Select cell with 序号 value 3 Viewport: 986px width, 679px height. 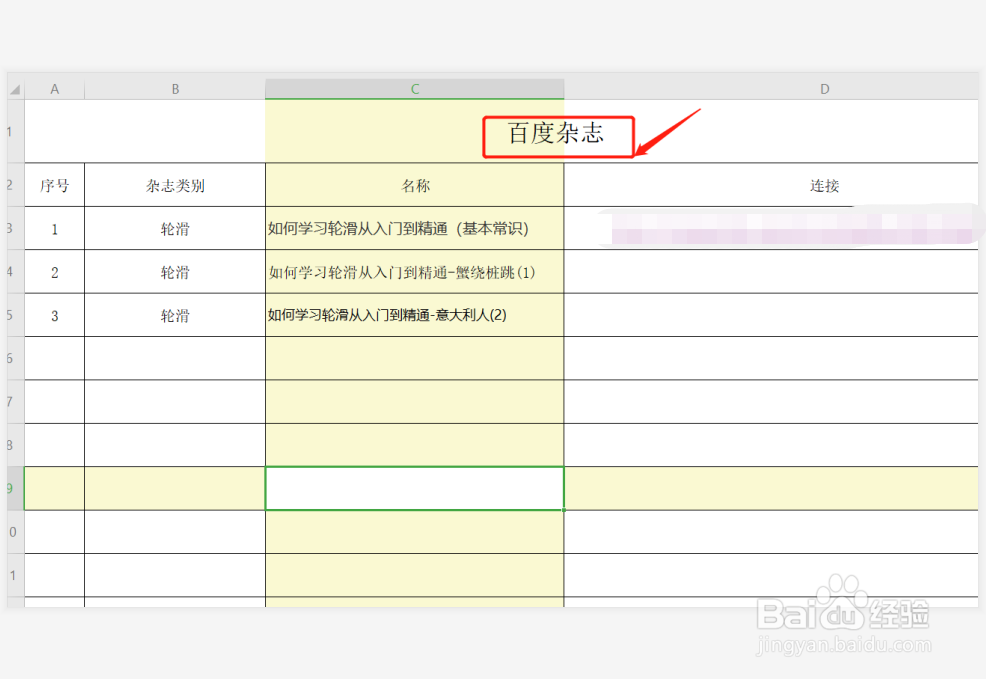[55, 316]
